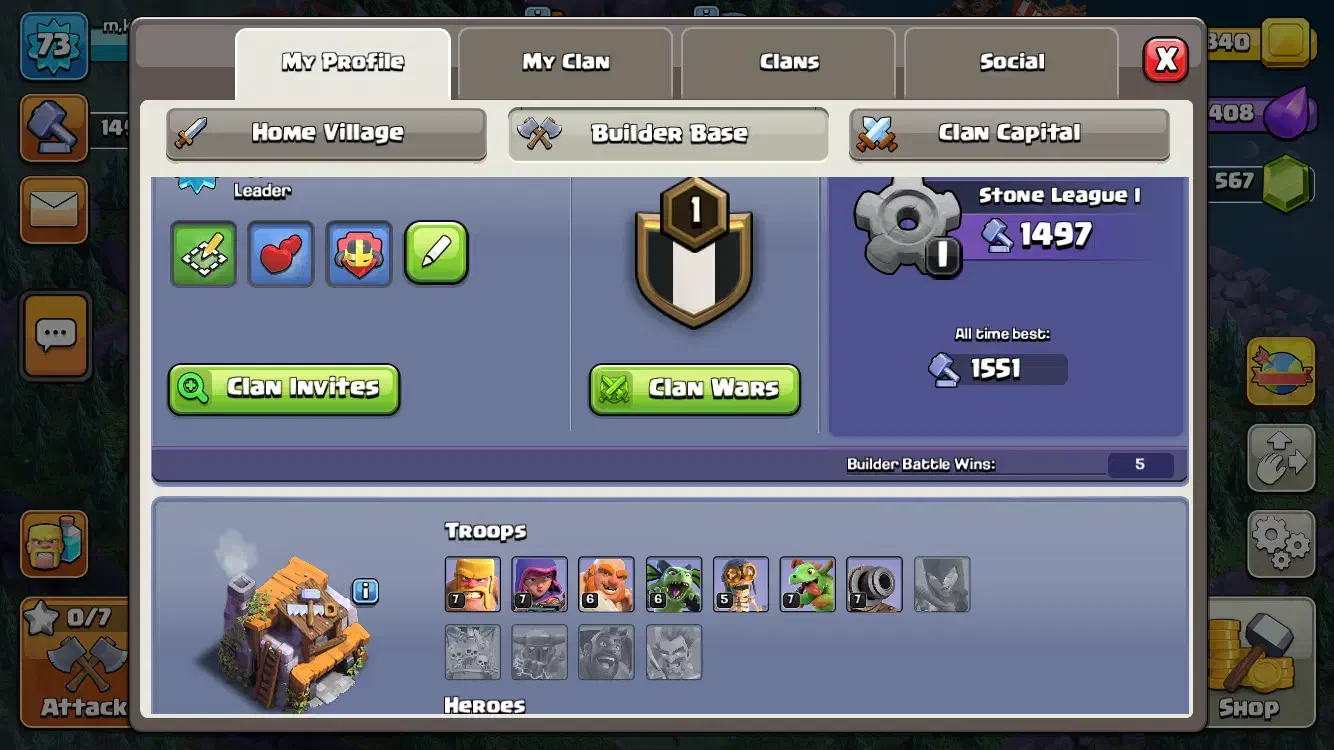This screenshot has width=1334, height=750.
Task: Click the Clan Wars button
Action: pos(695,389)
